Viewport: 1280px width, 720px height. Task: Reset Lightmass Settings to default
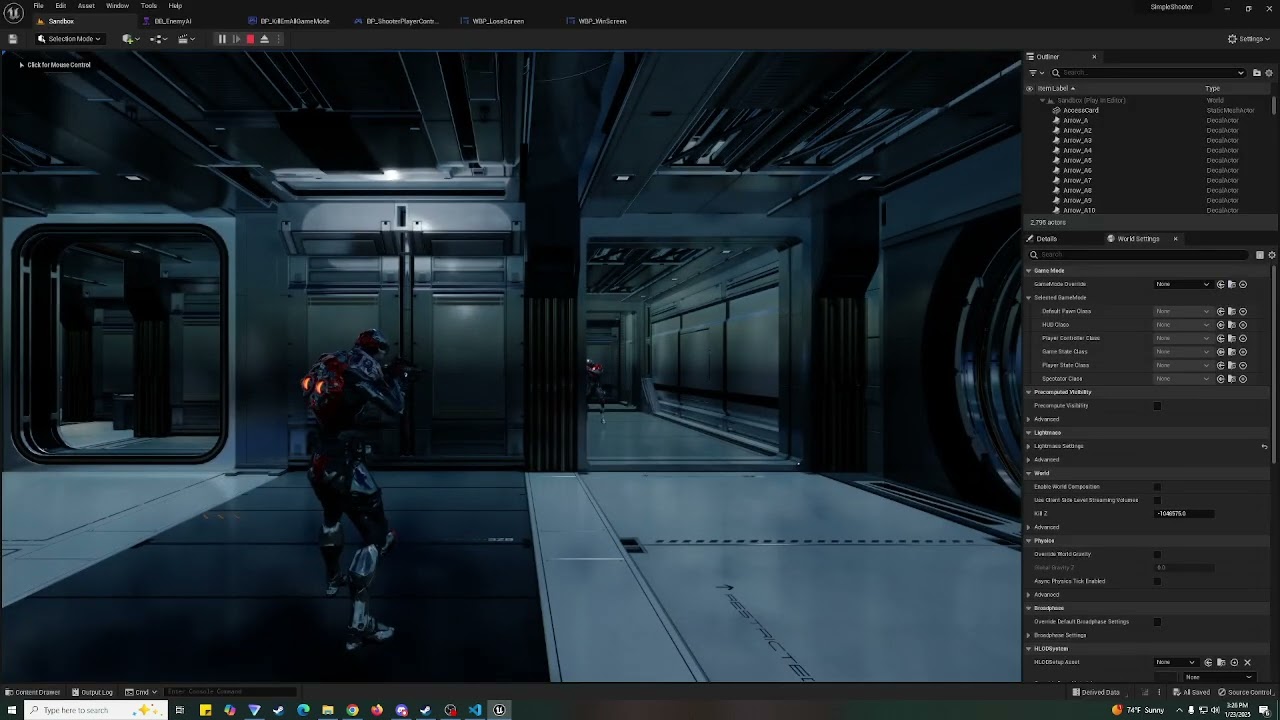(x=1264, y=446)
